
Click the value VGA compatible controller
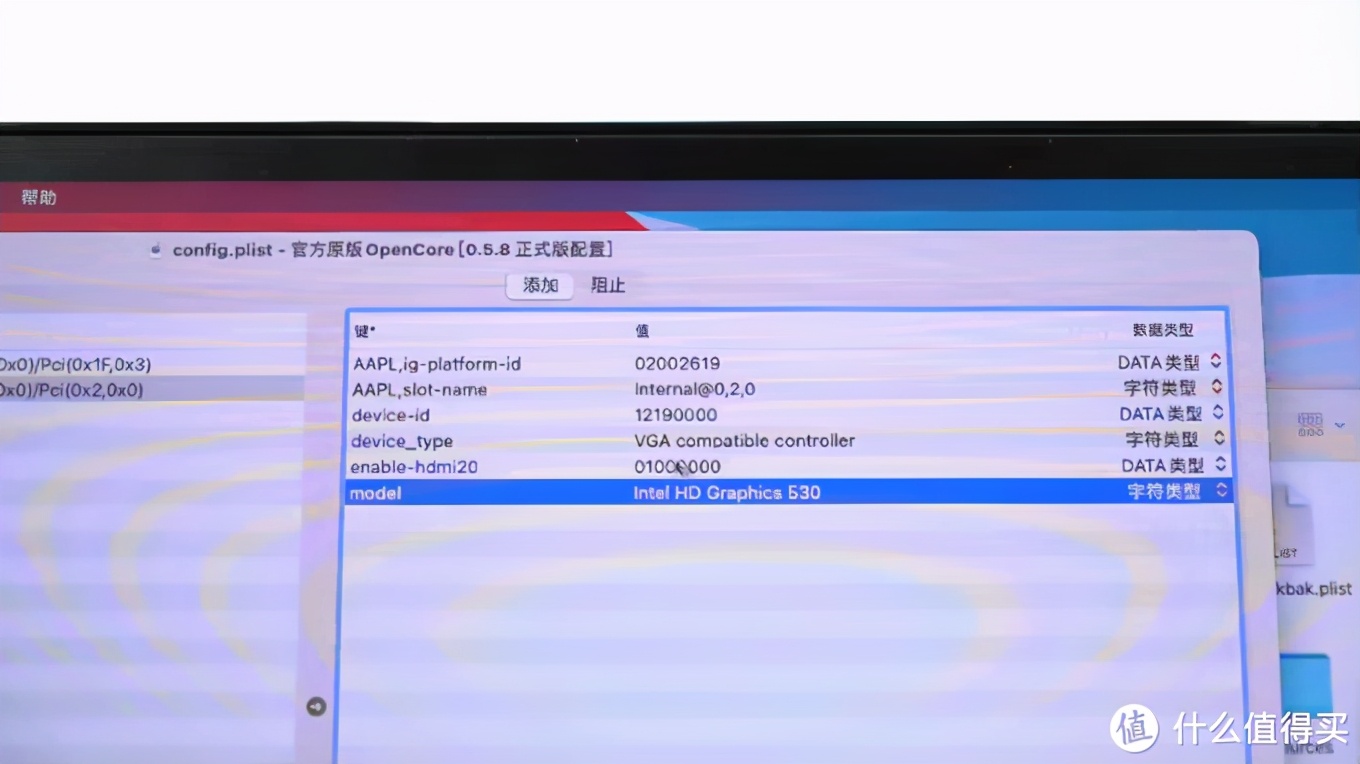pyautogui.click(x=745, y=441)
